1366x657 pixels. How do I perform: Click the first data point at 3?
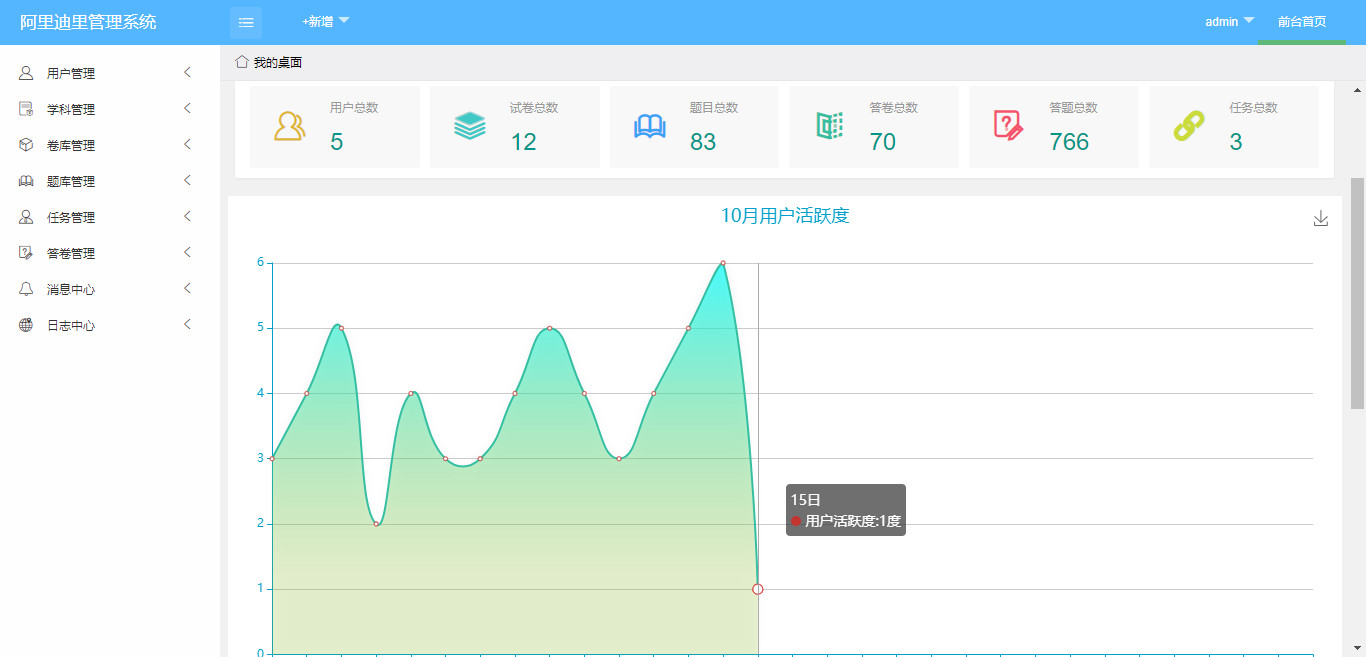pos(272,459)
